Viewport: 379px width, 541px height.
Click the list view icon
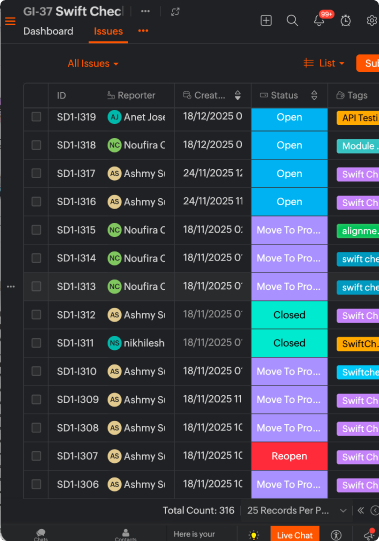tap(309, 63)
